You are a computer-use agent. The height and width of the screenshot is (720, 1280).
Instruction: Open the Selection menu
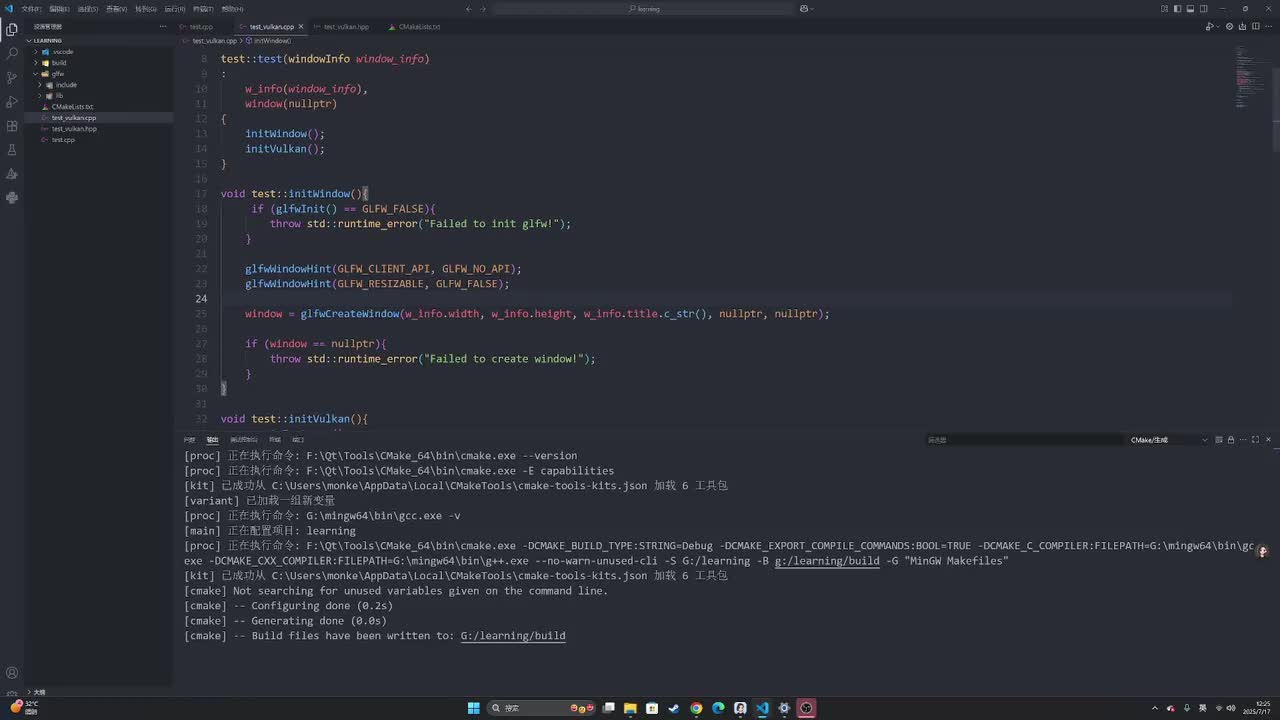click(88, 8)
